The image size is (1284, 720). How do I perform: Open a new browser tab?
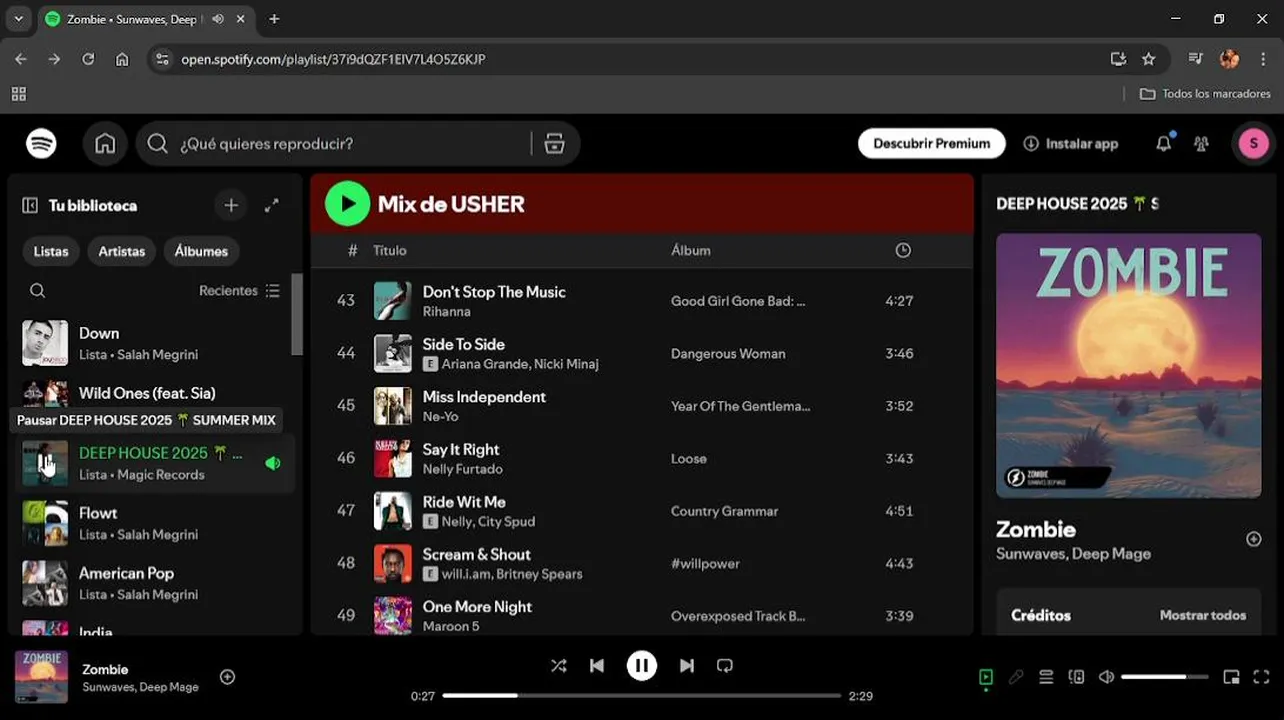click(274, 19)
